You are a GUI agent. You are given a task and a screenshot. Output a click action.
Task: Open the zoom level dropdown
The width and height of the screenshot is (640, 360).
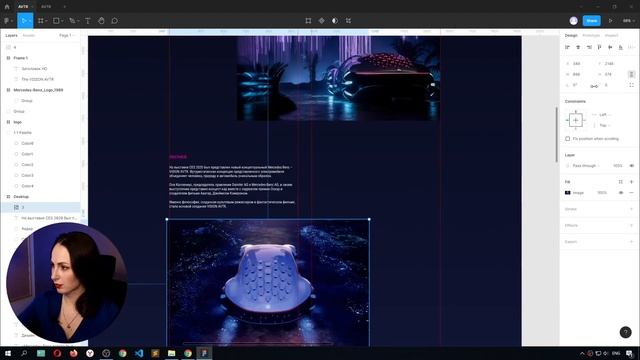point(628,20)
